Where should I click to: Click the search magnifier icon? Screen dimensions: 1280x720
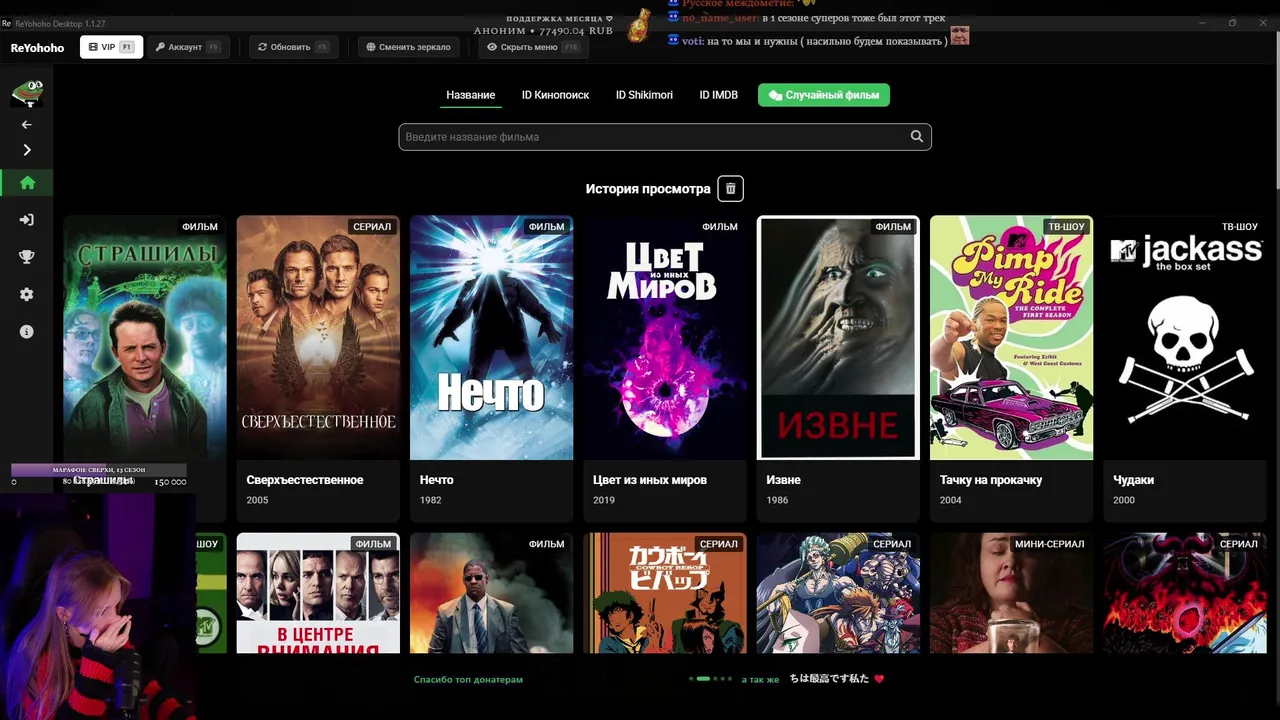tap(916, 137)
